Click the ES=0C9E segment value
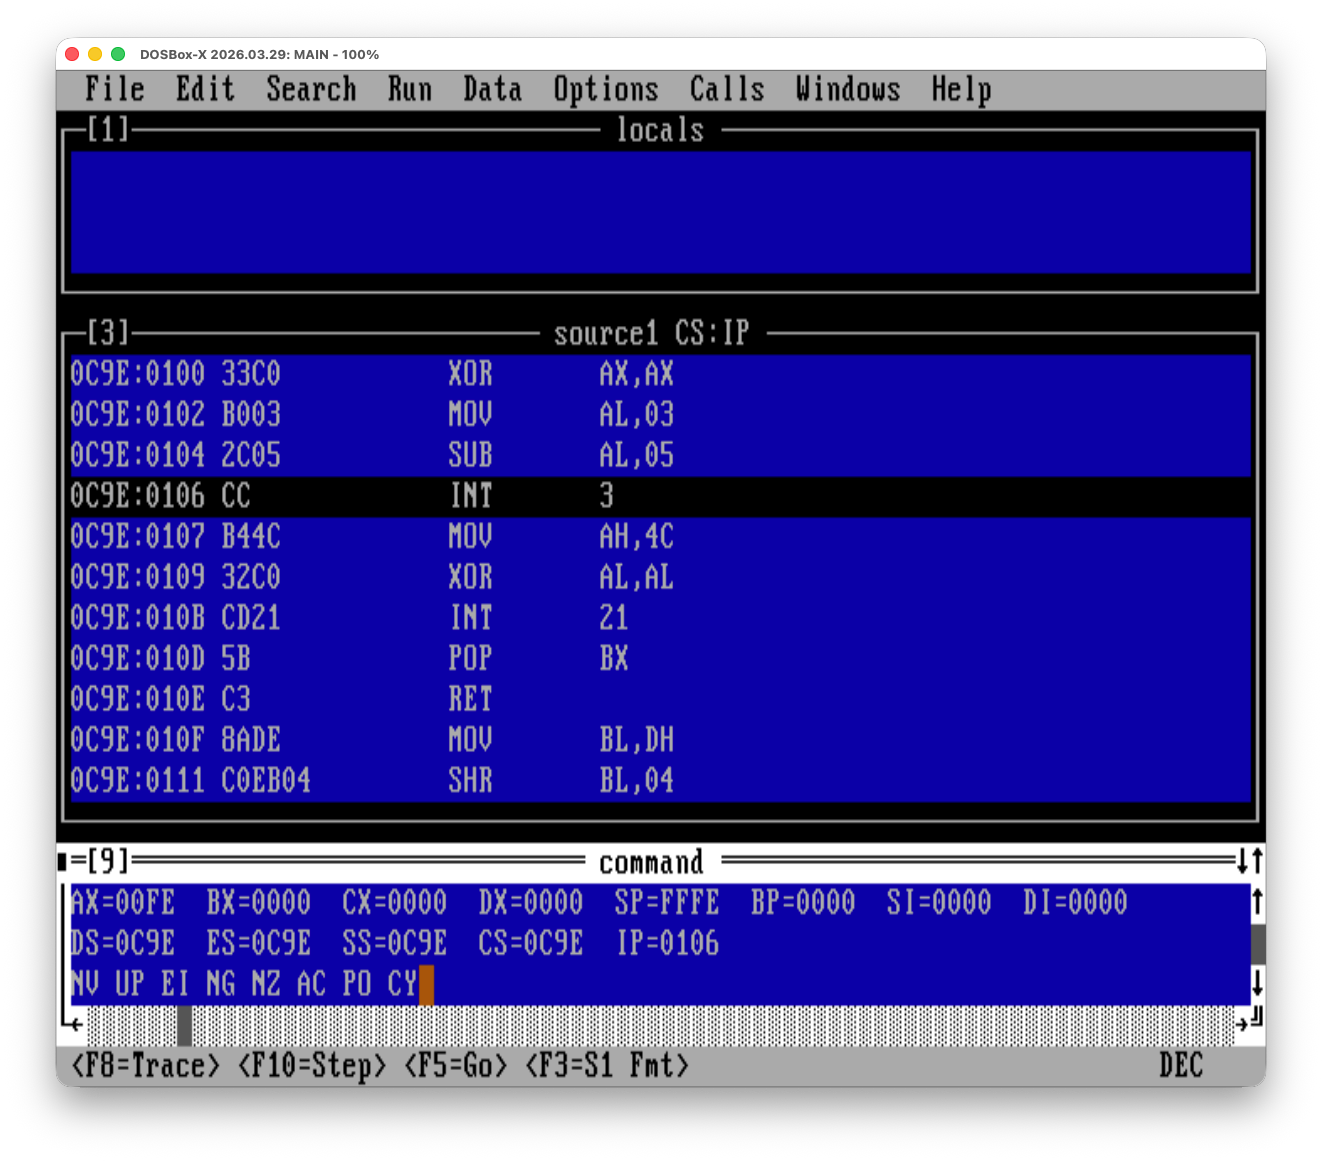 point(259,943)
